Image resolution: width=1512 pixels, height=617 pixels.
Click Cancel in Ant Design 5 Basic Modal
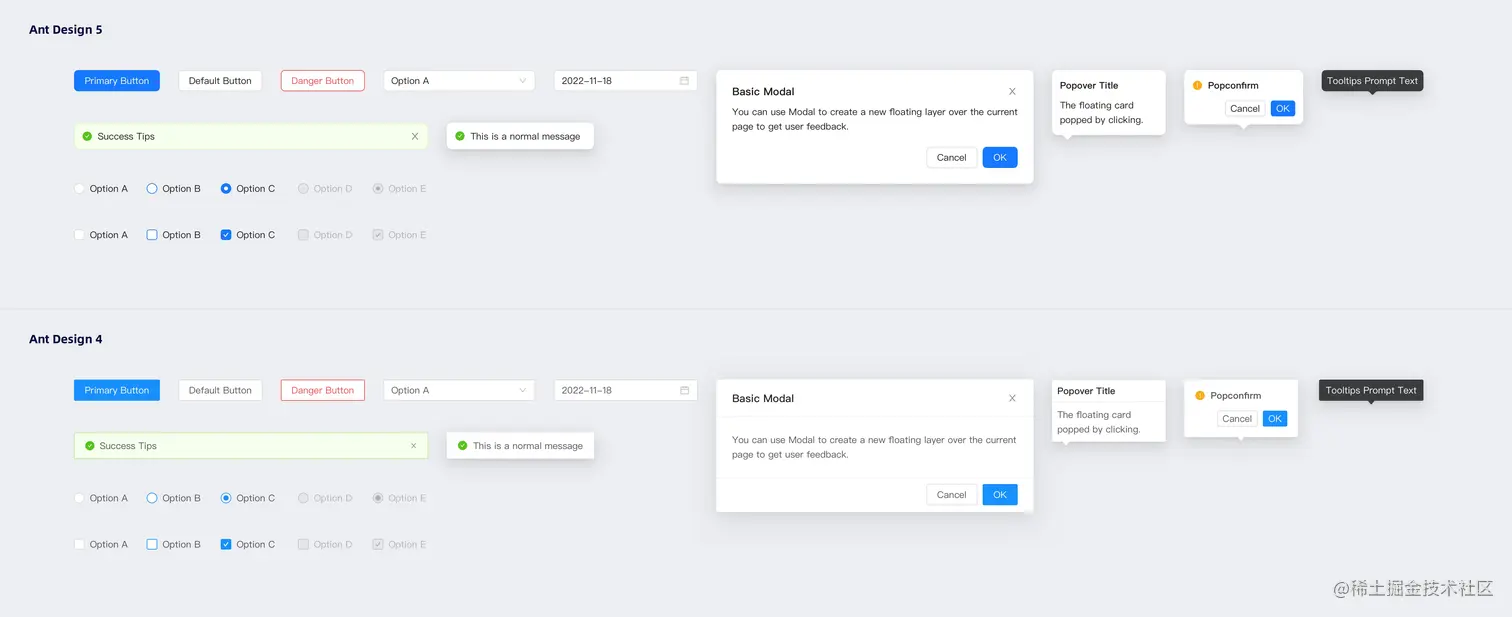952,157
